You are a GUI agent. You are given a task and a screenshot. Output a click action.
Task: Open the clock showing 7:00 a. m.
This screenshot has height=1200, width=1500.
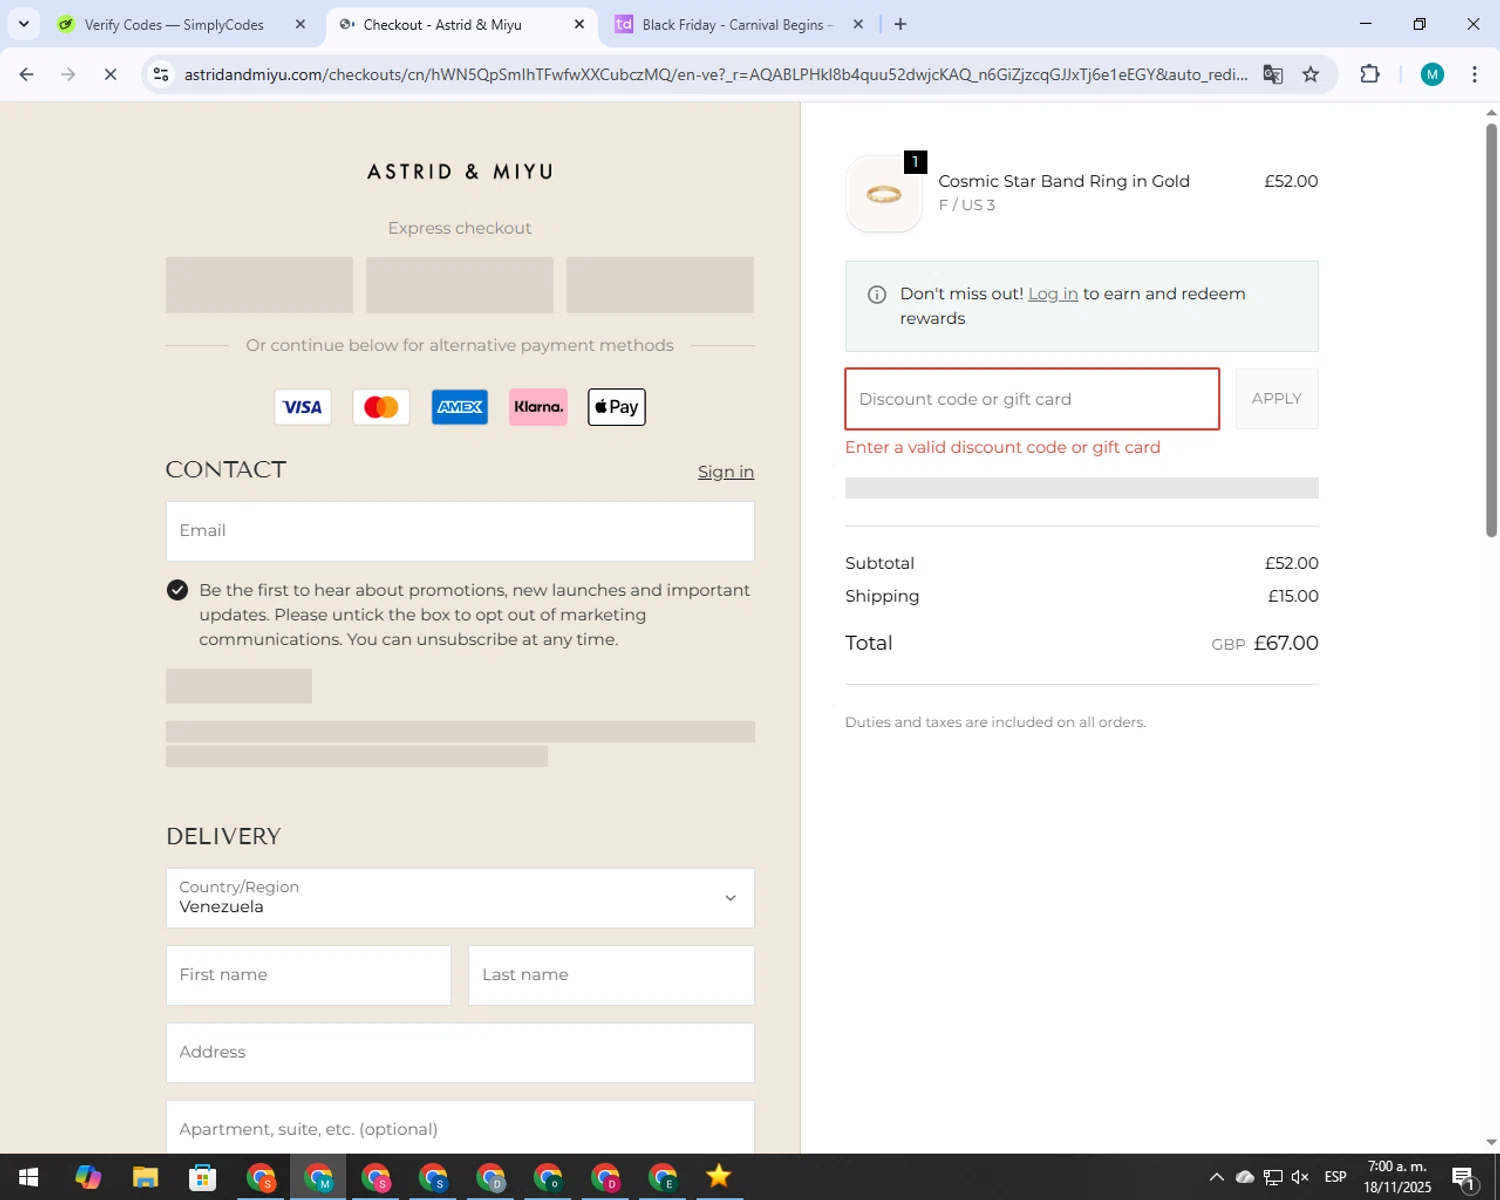(1398, 1177)
